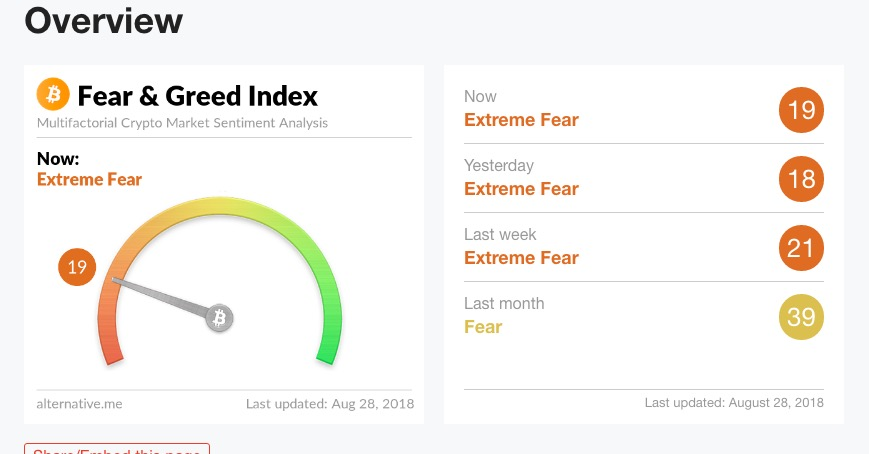The width and height of the screenshot is (869, 454).
Task: Click the Share/Embed this page button
Action: click(117, 449)
